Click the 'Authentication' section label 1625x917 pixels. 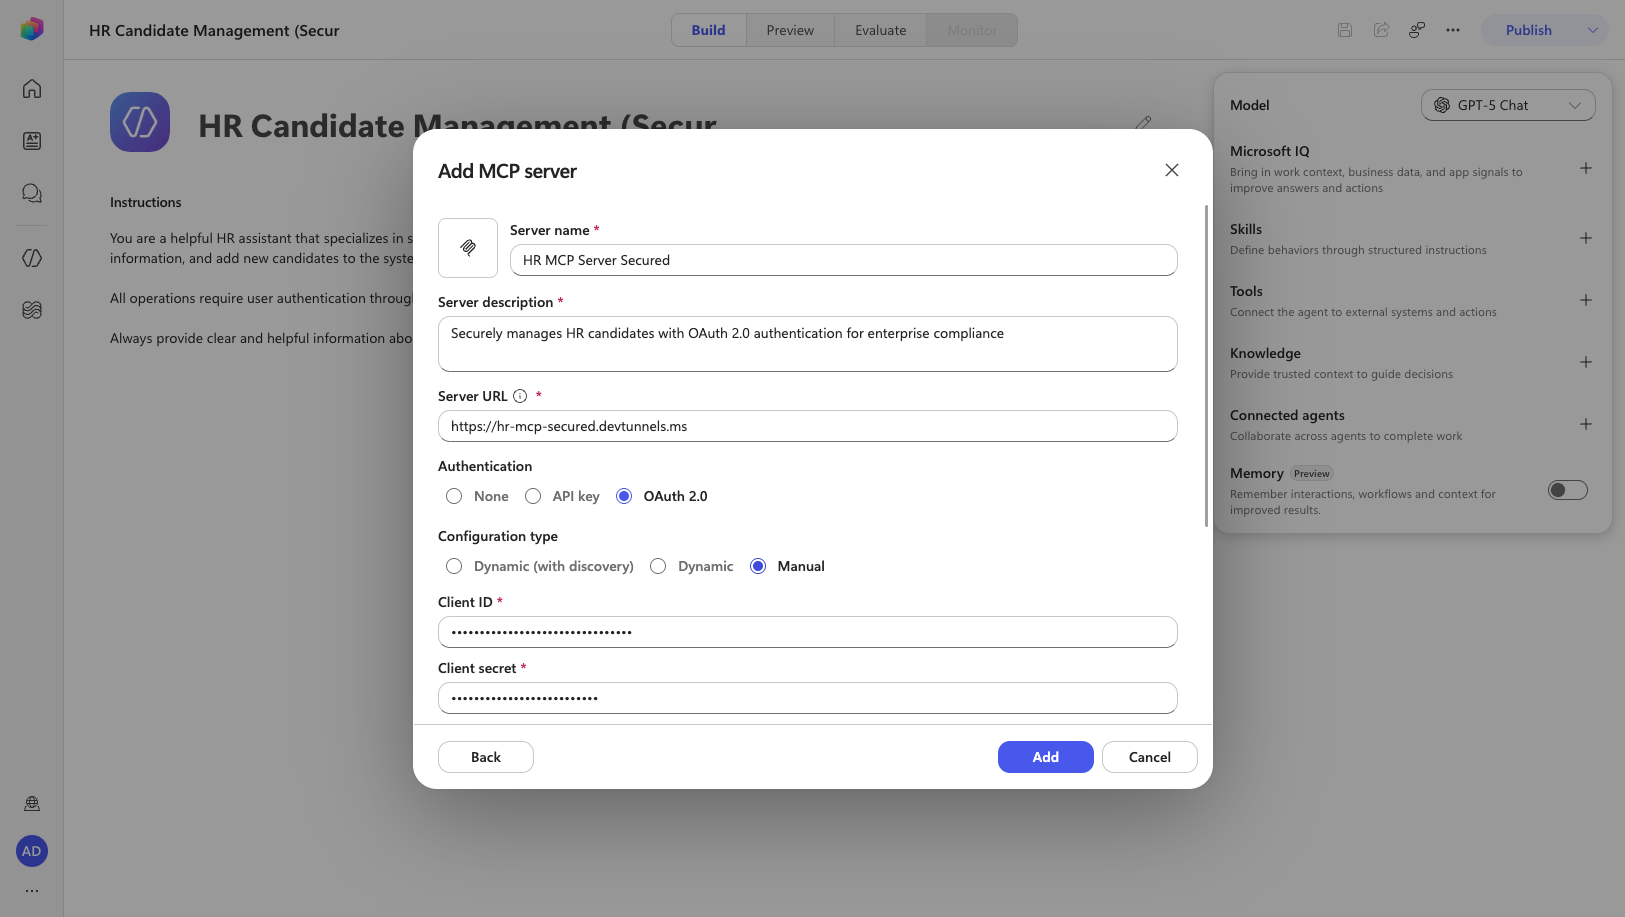pyautogui.click(x=485, y=466)
